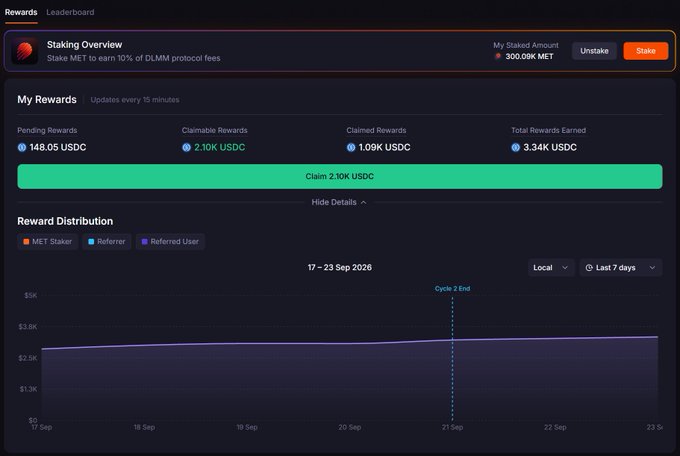Click orange MET Staker color swatch
The height and width of the screenshot is (456, 680).
tap(26, 242)
